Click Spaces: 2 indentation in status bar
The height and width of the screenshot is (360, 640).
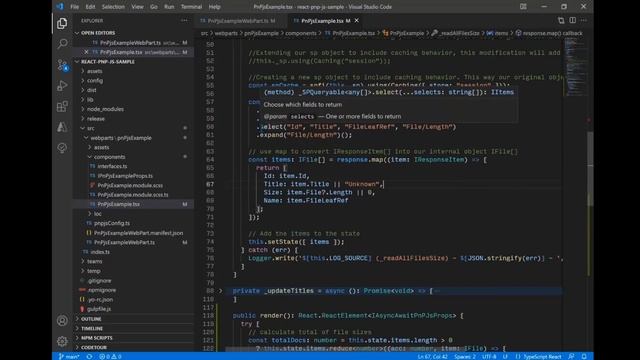click(465, 356)
